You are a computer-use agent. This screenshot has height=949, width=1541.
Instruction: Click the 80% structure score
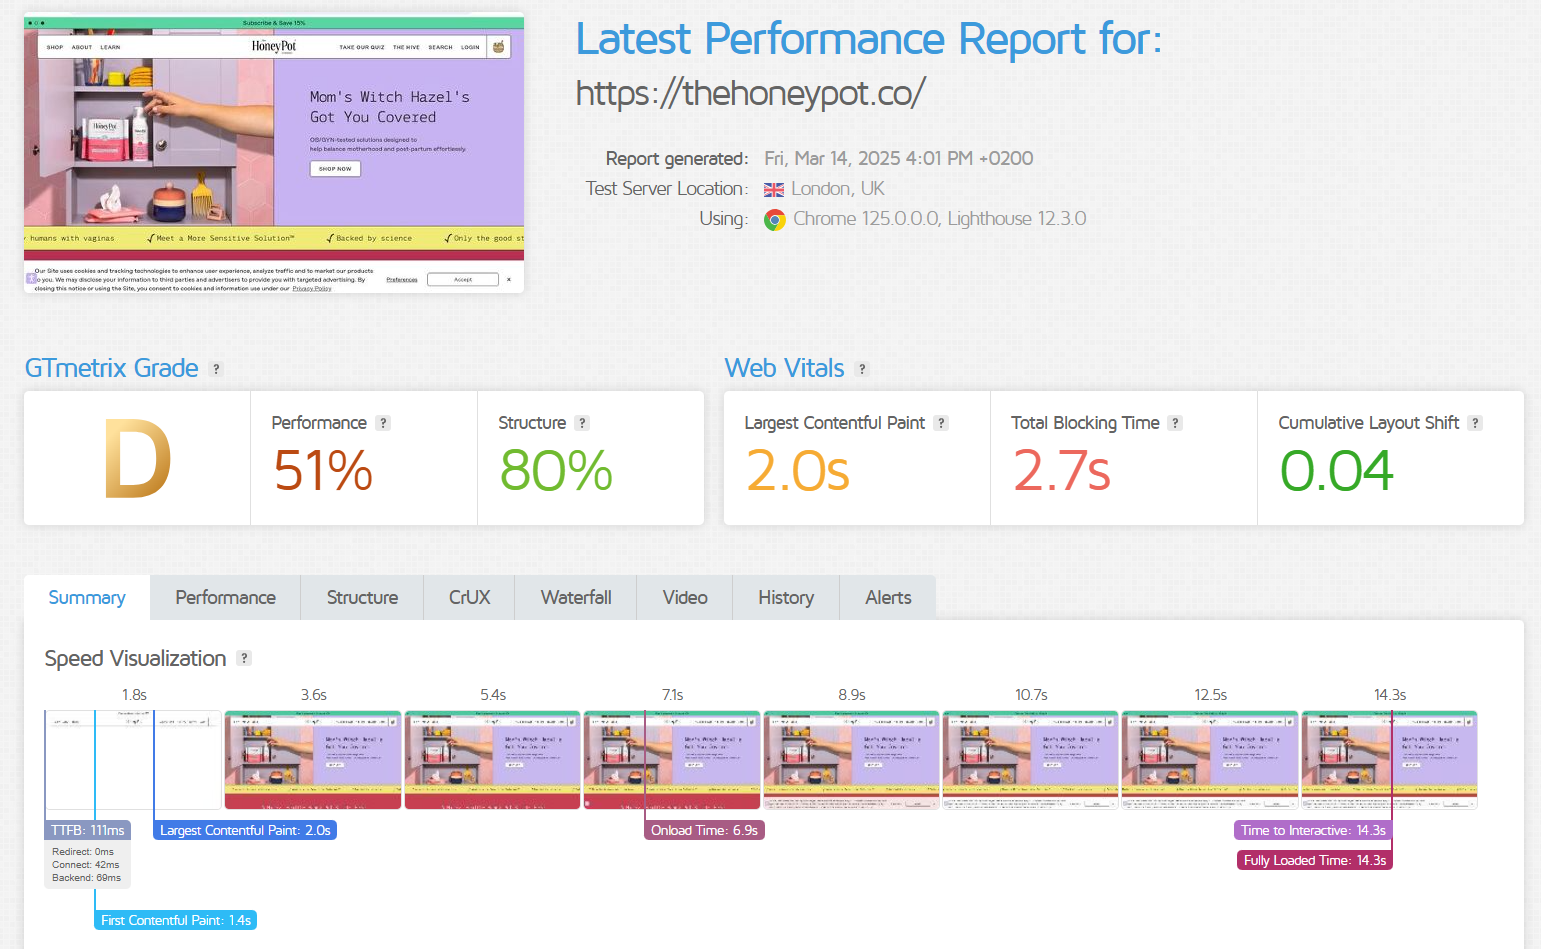click(556, 470)
